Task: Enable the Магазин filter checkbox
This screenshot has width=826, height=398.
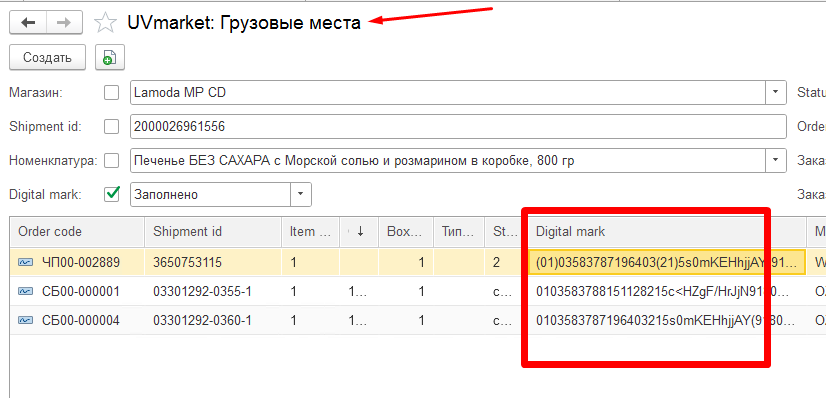Action: 112,93
